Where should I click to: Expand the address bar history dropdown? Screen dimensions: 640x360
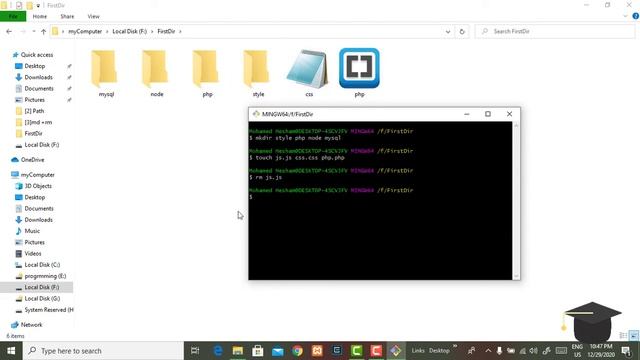tap(448, 31)
